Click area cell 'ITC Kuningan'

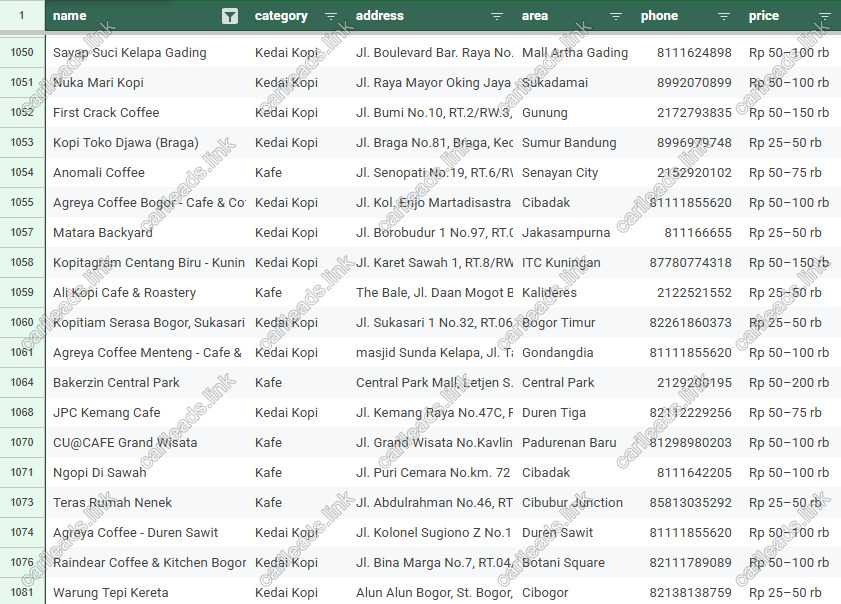point(573,263)
